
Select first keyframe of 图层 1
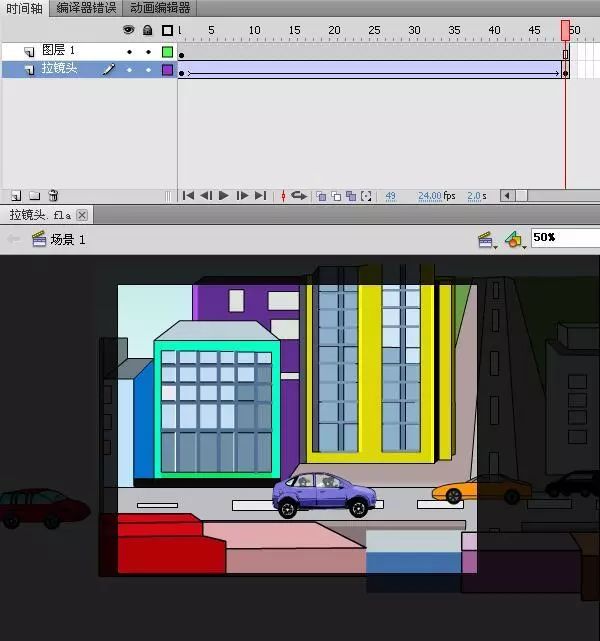(181, 55)
